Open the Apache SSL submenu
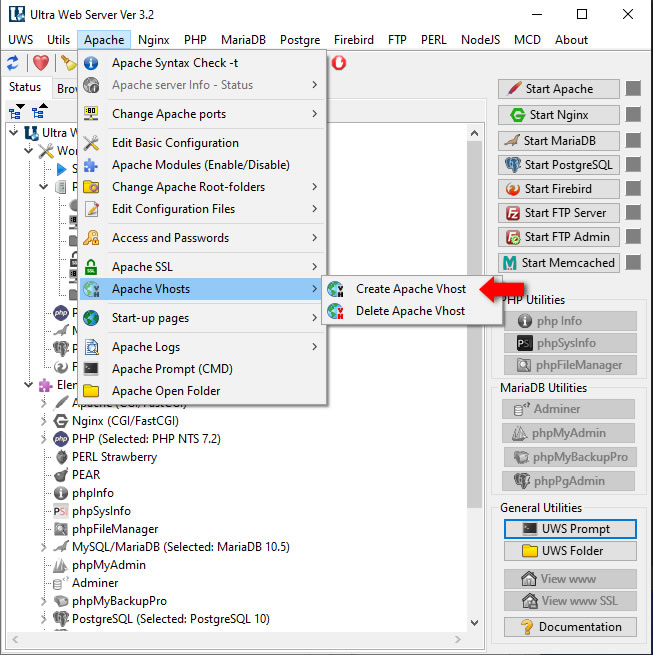The width and height of the screenshot is (653, 655). point(203,267)
